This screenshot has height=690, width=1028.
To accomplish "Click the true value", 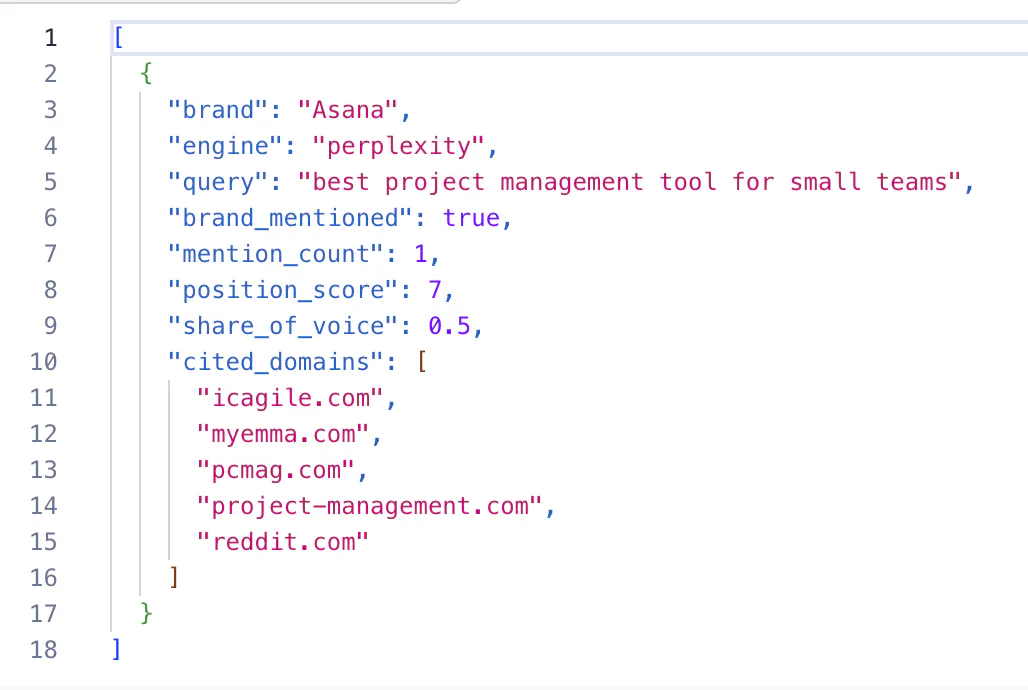I will click(471, 218).
